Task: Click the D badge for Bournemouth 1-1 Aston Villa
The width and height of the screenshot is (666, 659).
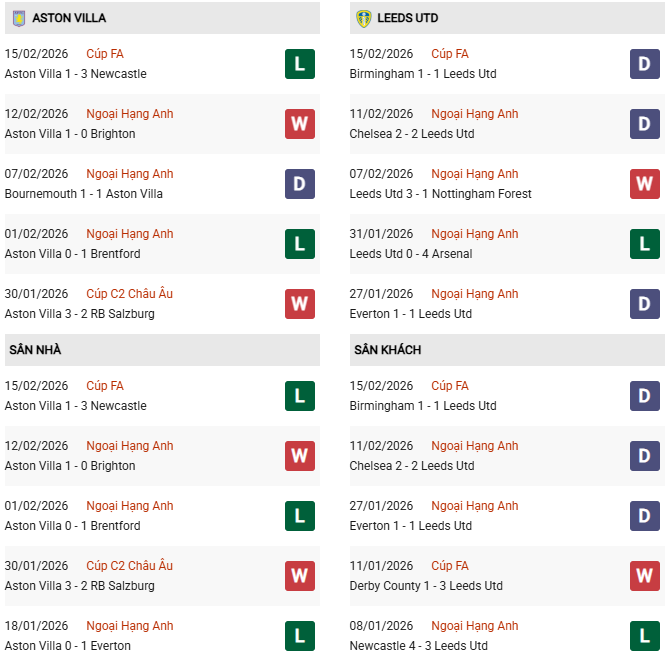Action: coord(300,184)
